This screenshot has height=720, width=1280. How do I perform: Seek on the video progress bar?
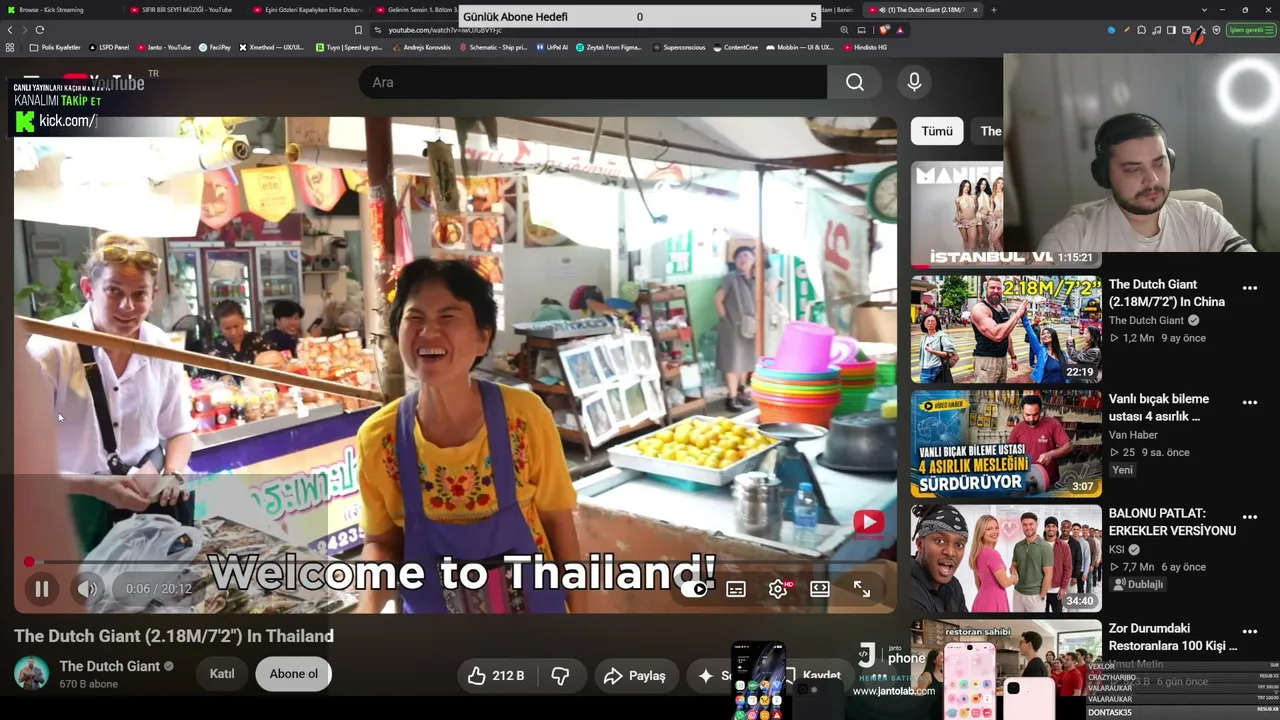click(455, 562)
